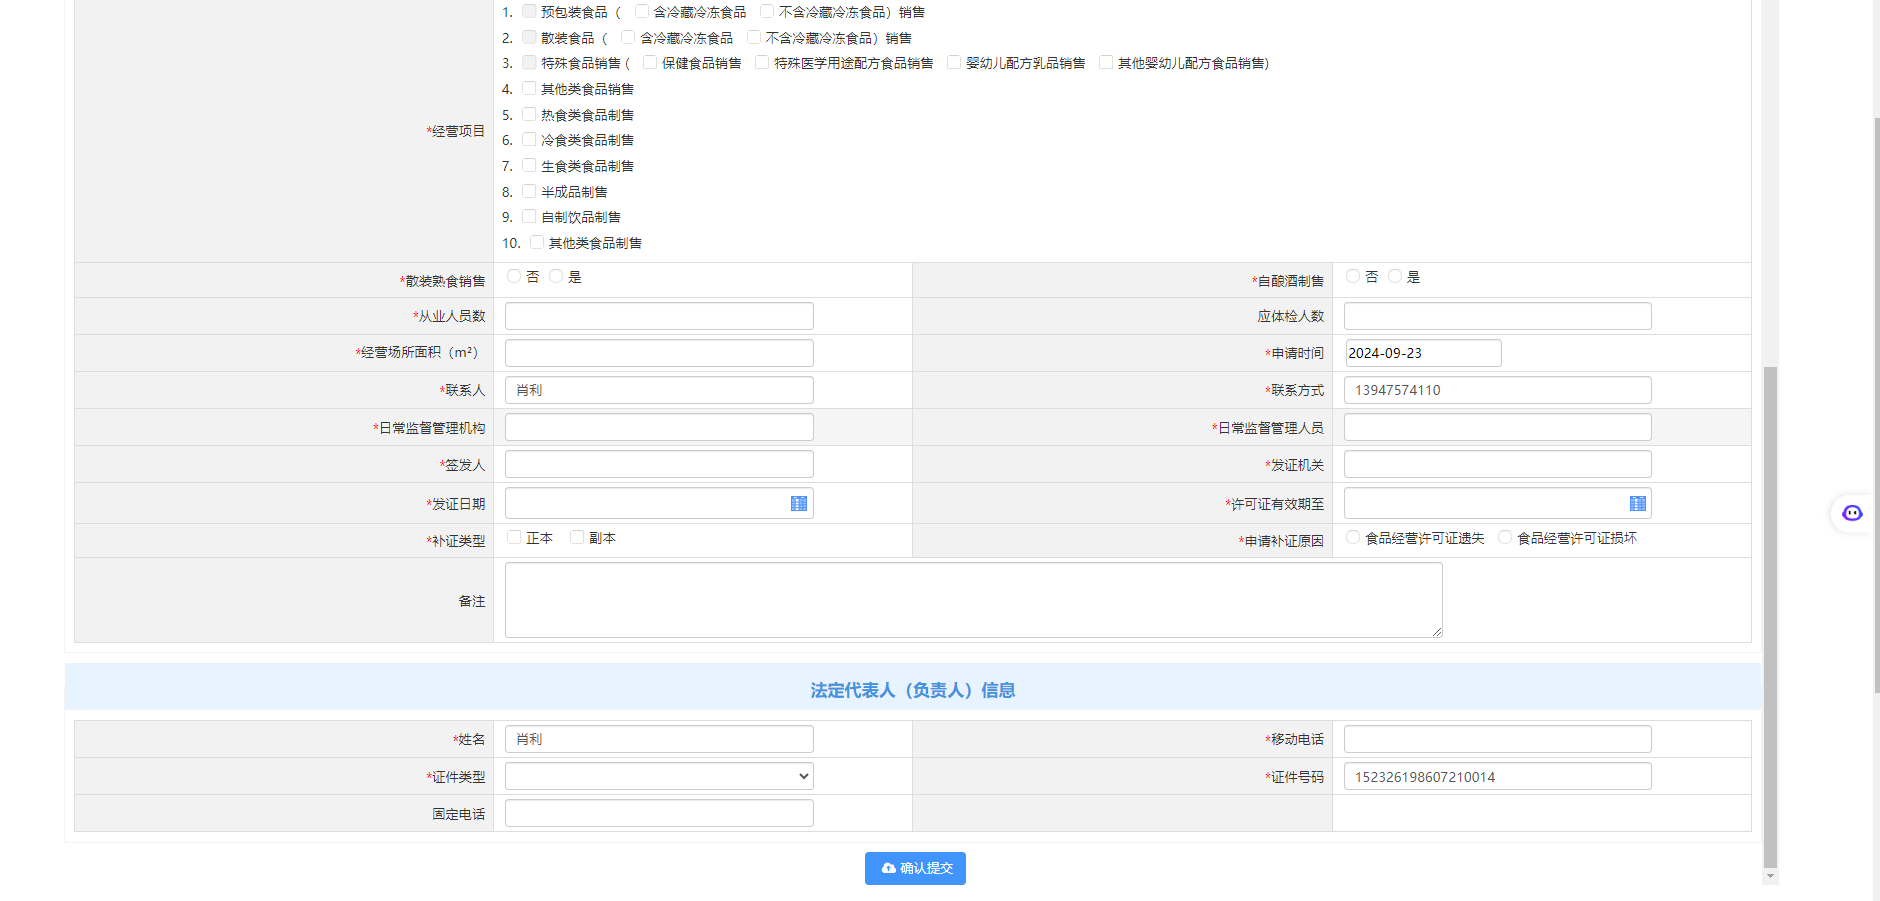Select 是 for 散装熟食销售
Screen dimensions: 1880x901
tap(556, 277)
